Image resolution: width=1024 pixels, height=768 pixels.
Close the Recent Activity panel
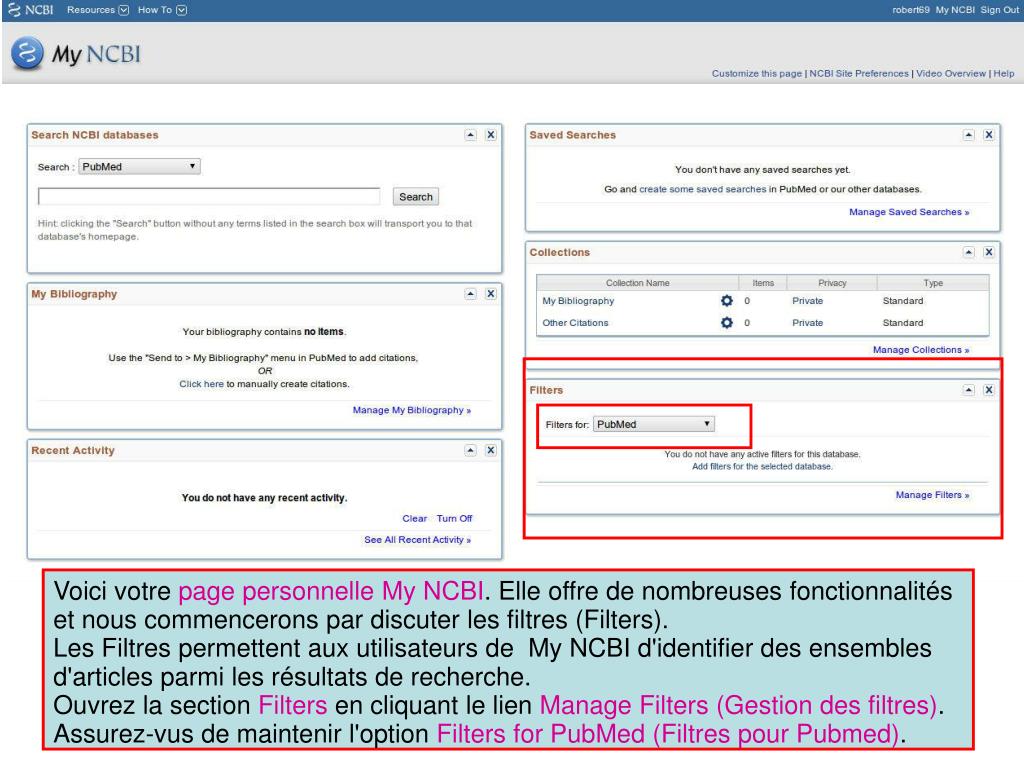490,450
